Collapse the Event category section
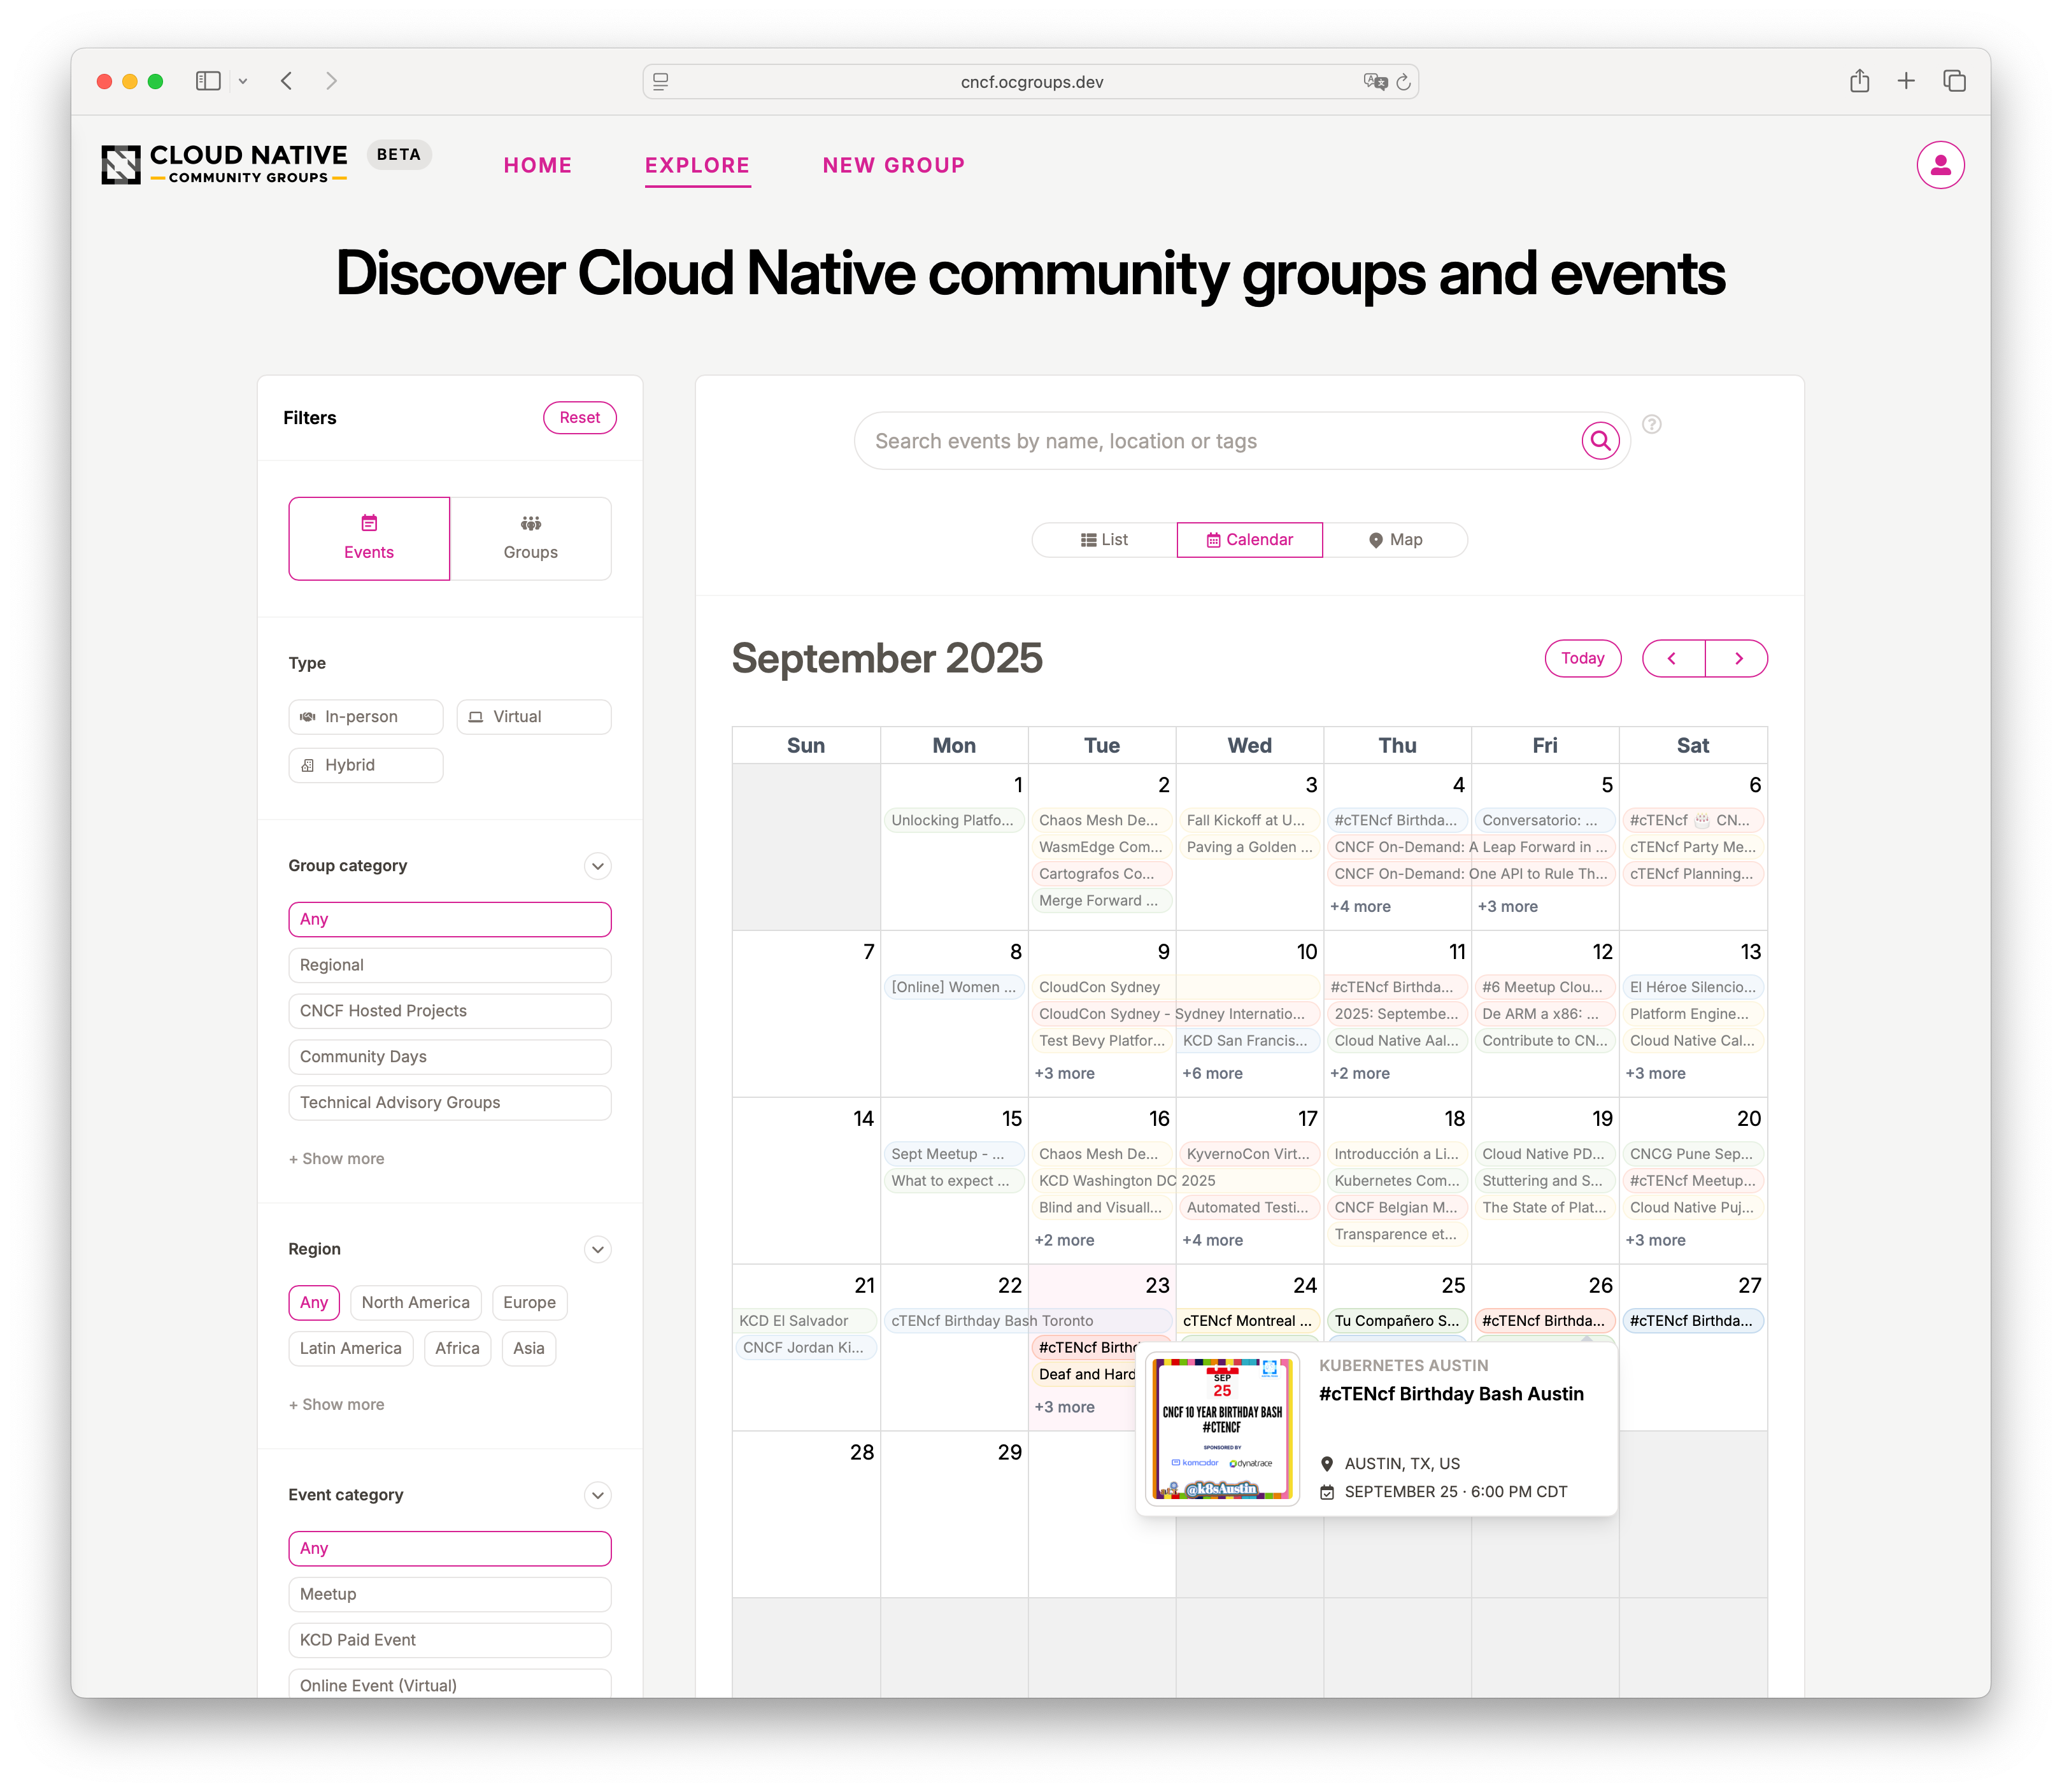This screenshot has height=1792, width=2062. click(597, 1495)
